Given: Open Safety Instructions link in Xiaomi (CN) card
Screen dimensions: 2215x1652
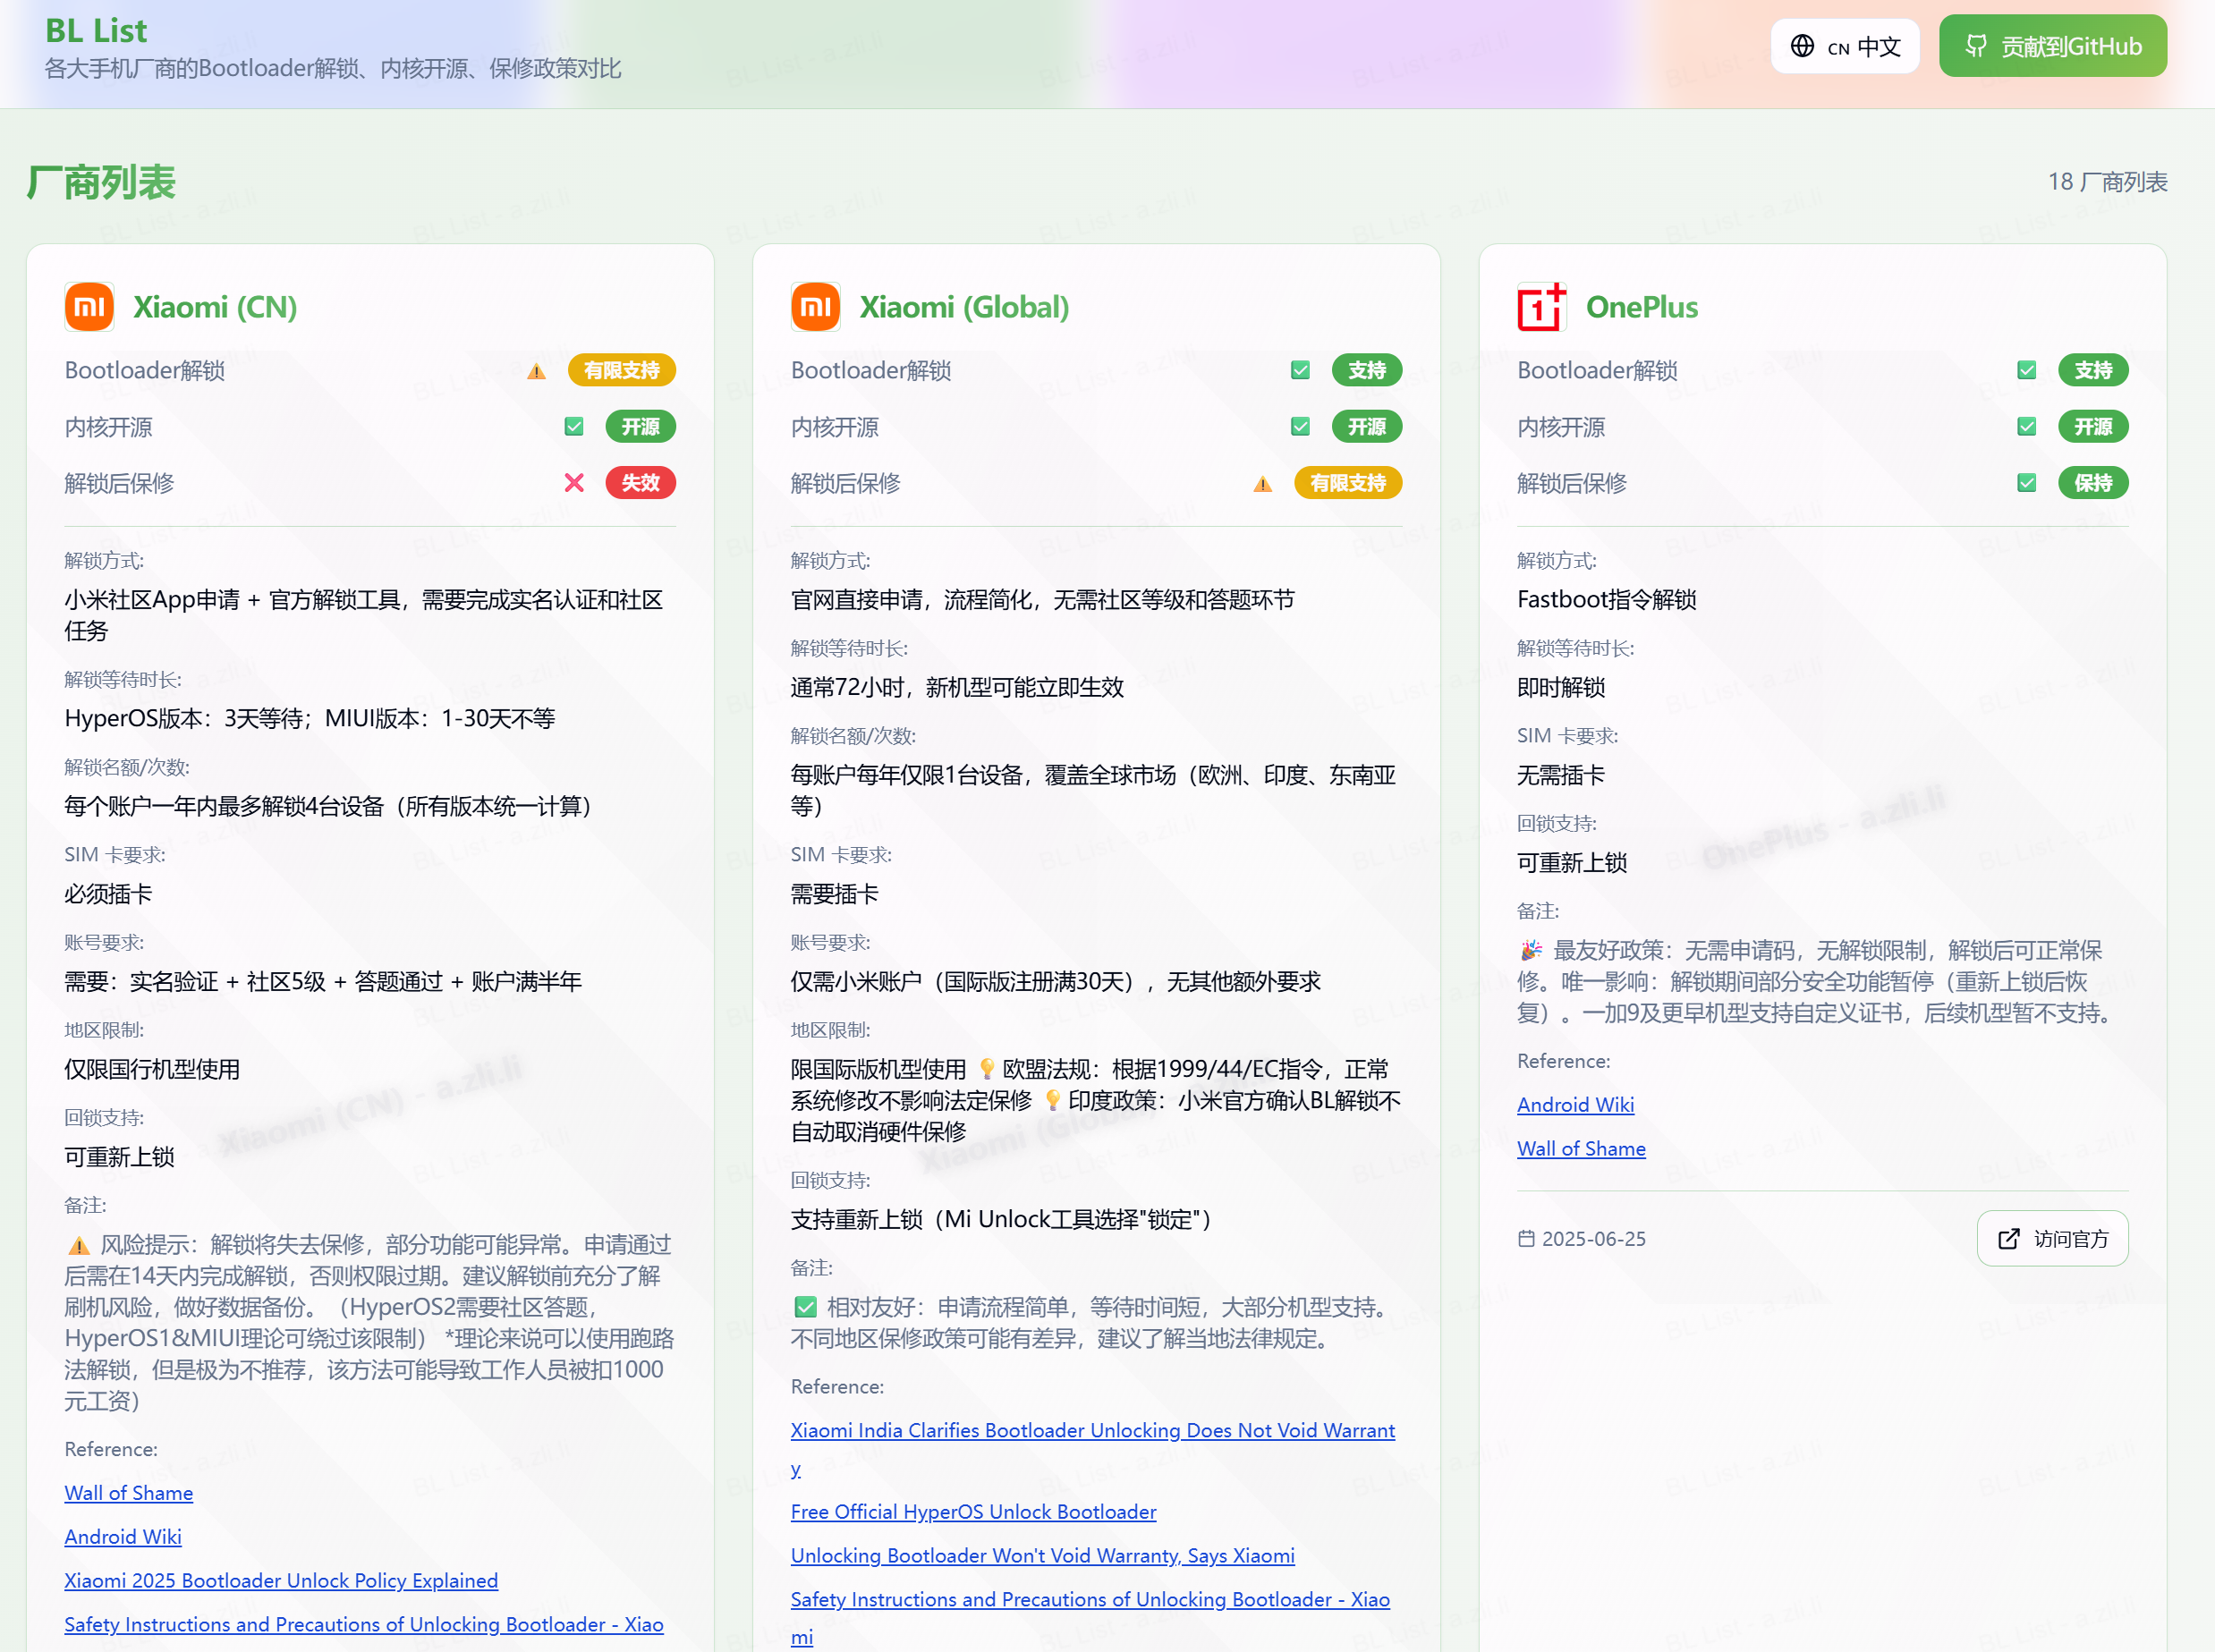Looking at the screenshot, I should [364, 1625].
